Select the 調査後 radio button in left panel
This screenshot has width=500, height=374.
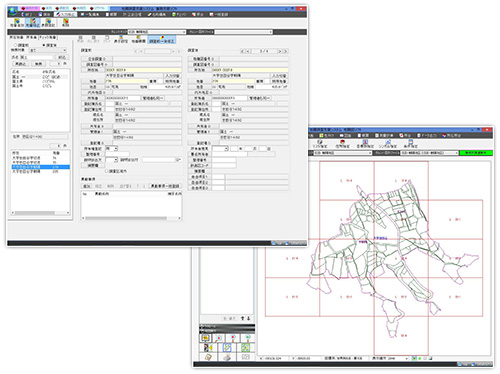click(44, 45)
